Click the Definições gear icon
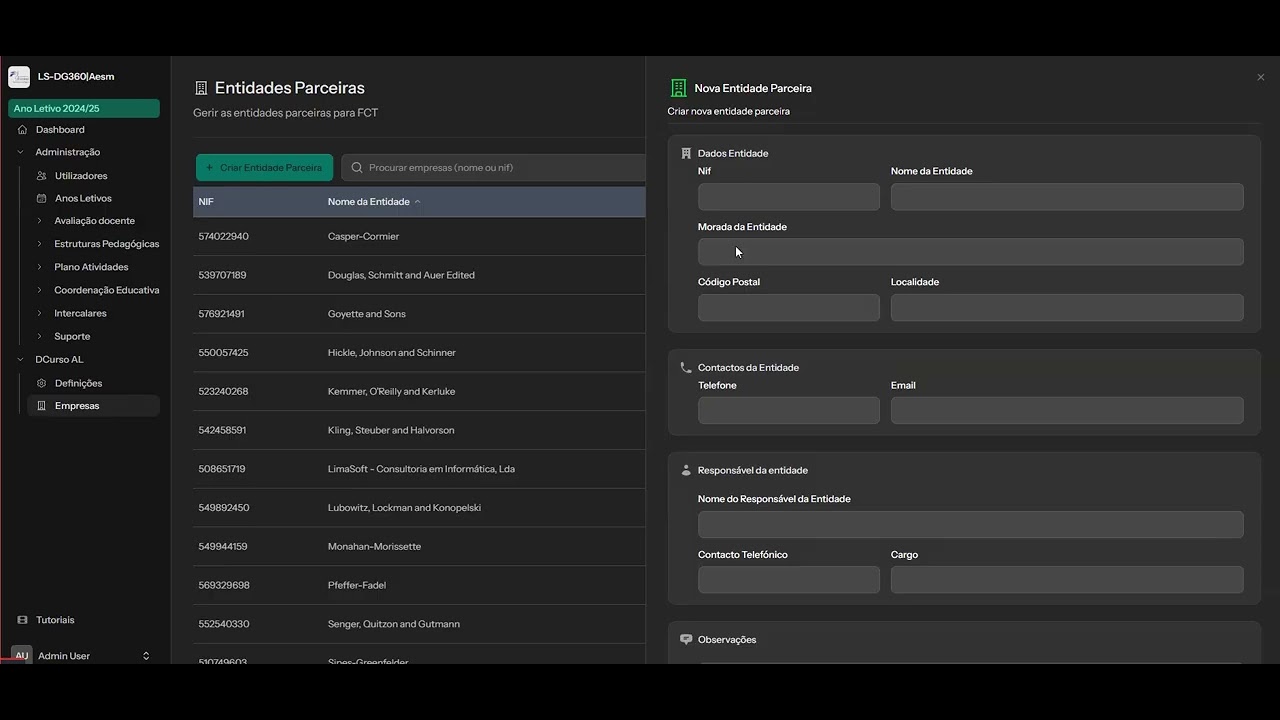 [41, 383]
